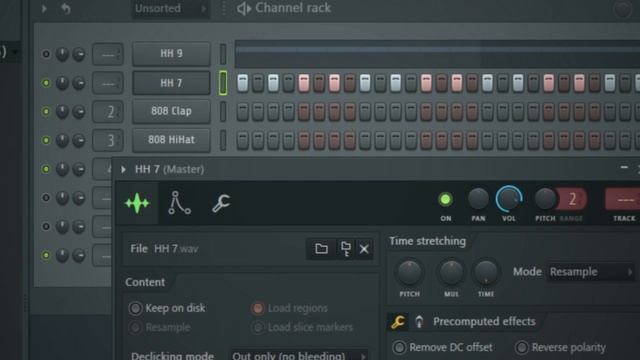Viewport: 640px width, 360px height.
Task: Click the VOL knob in HH 7 window
Action: click(x=509, y=199)
